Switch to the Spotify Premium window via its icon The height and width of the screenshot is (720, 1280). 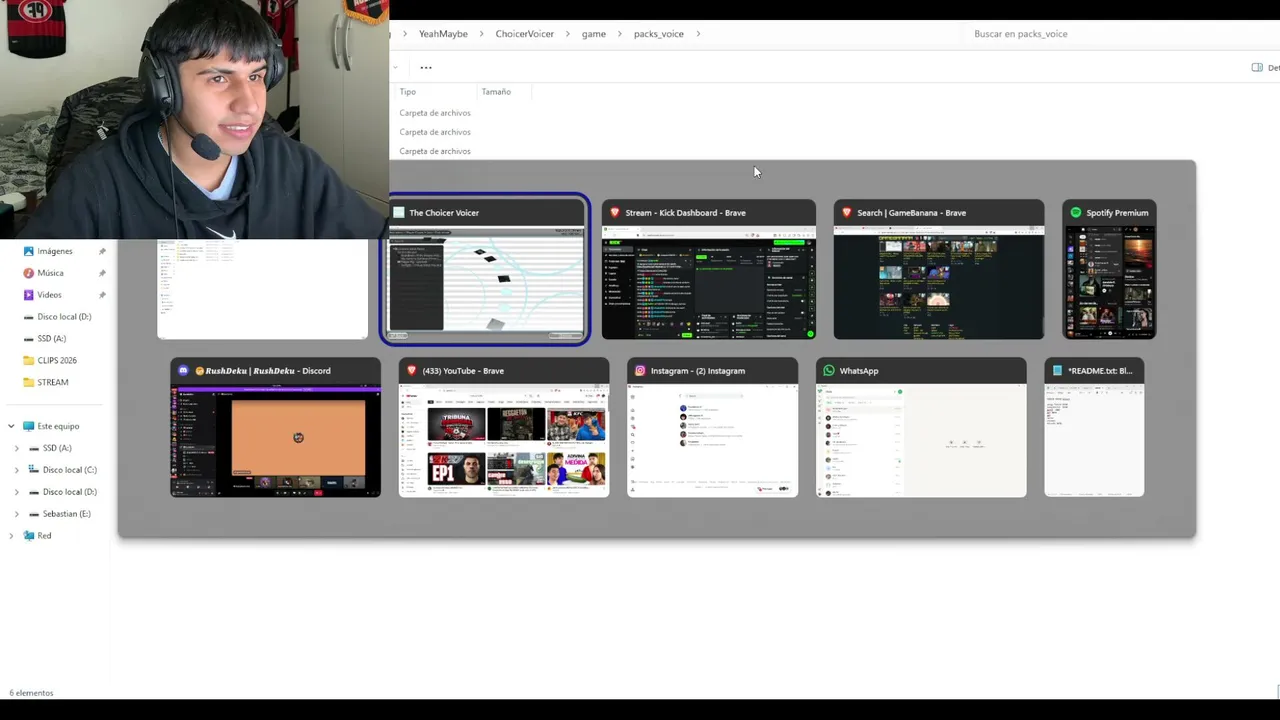(1076, 213)
